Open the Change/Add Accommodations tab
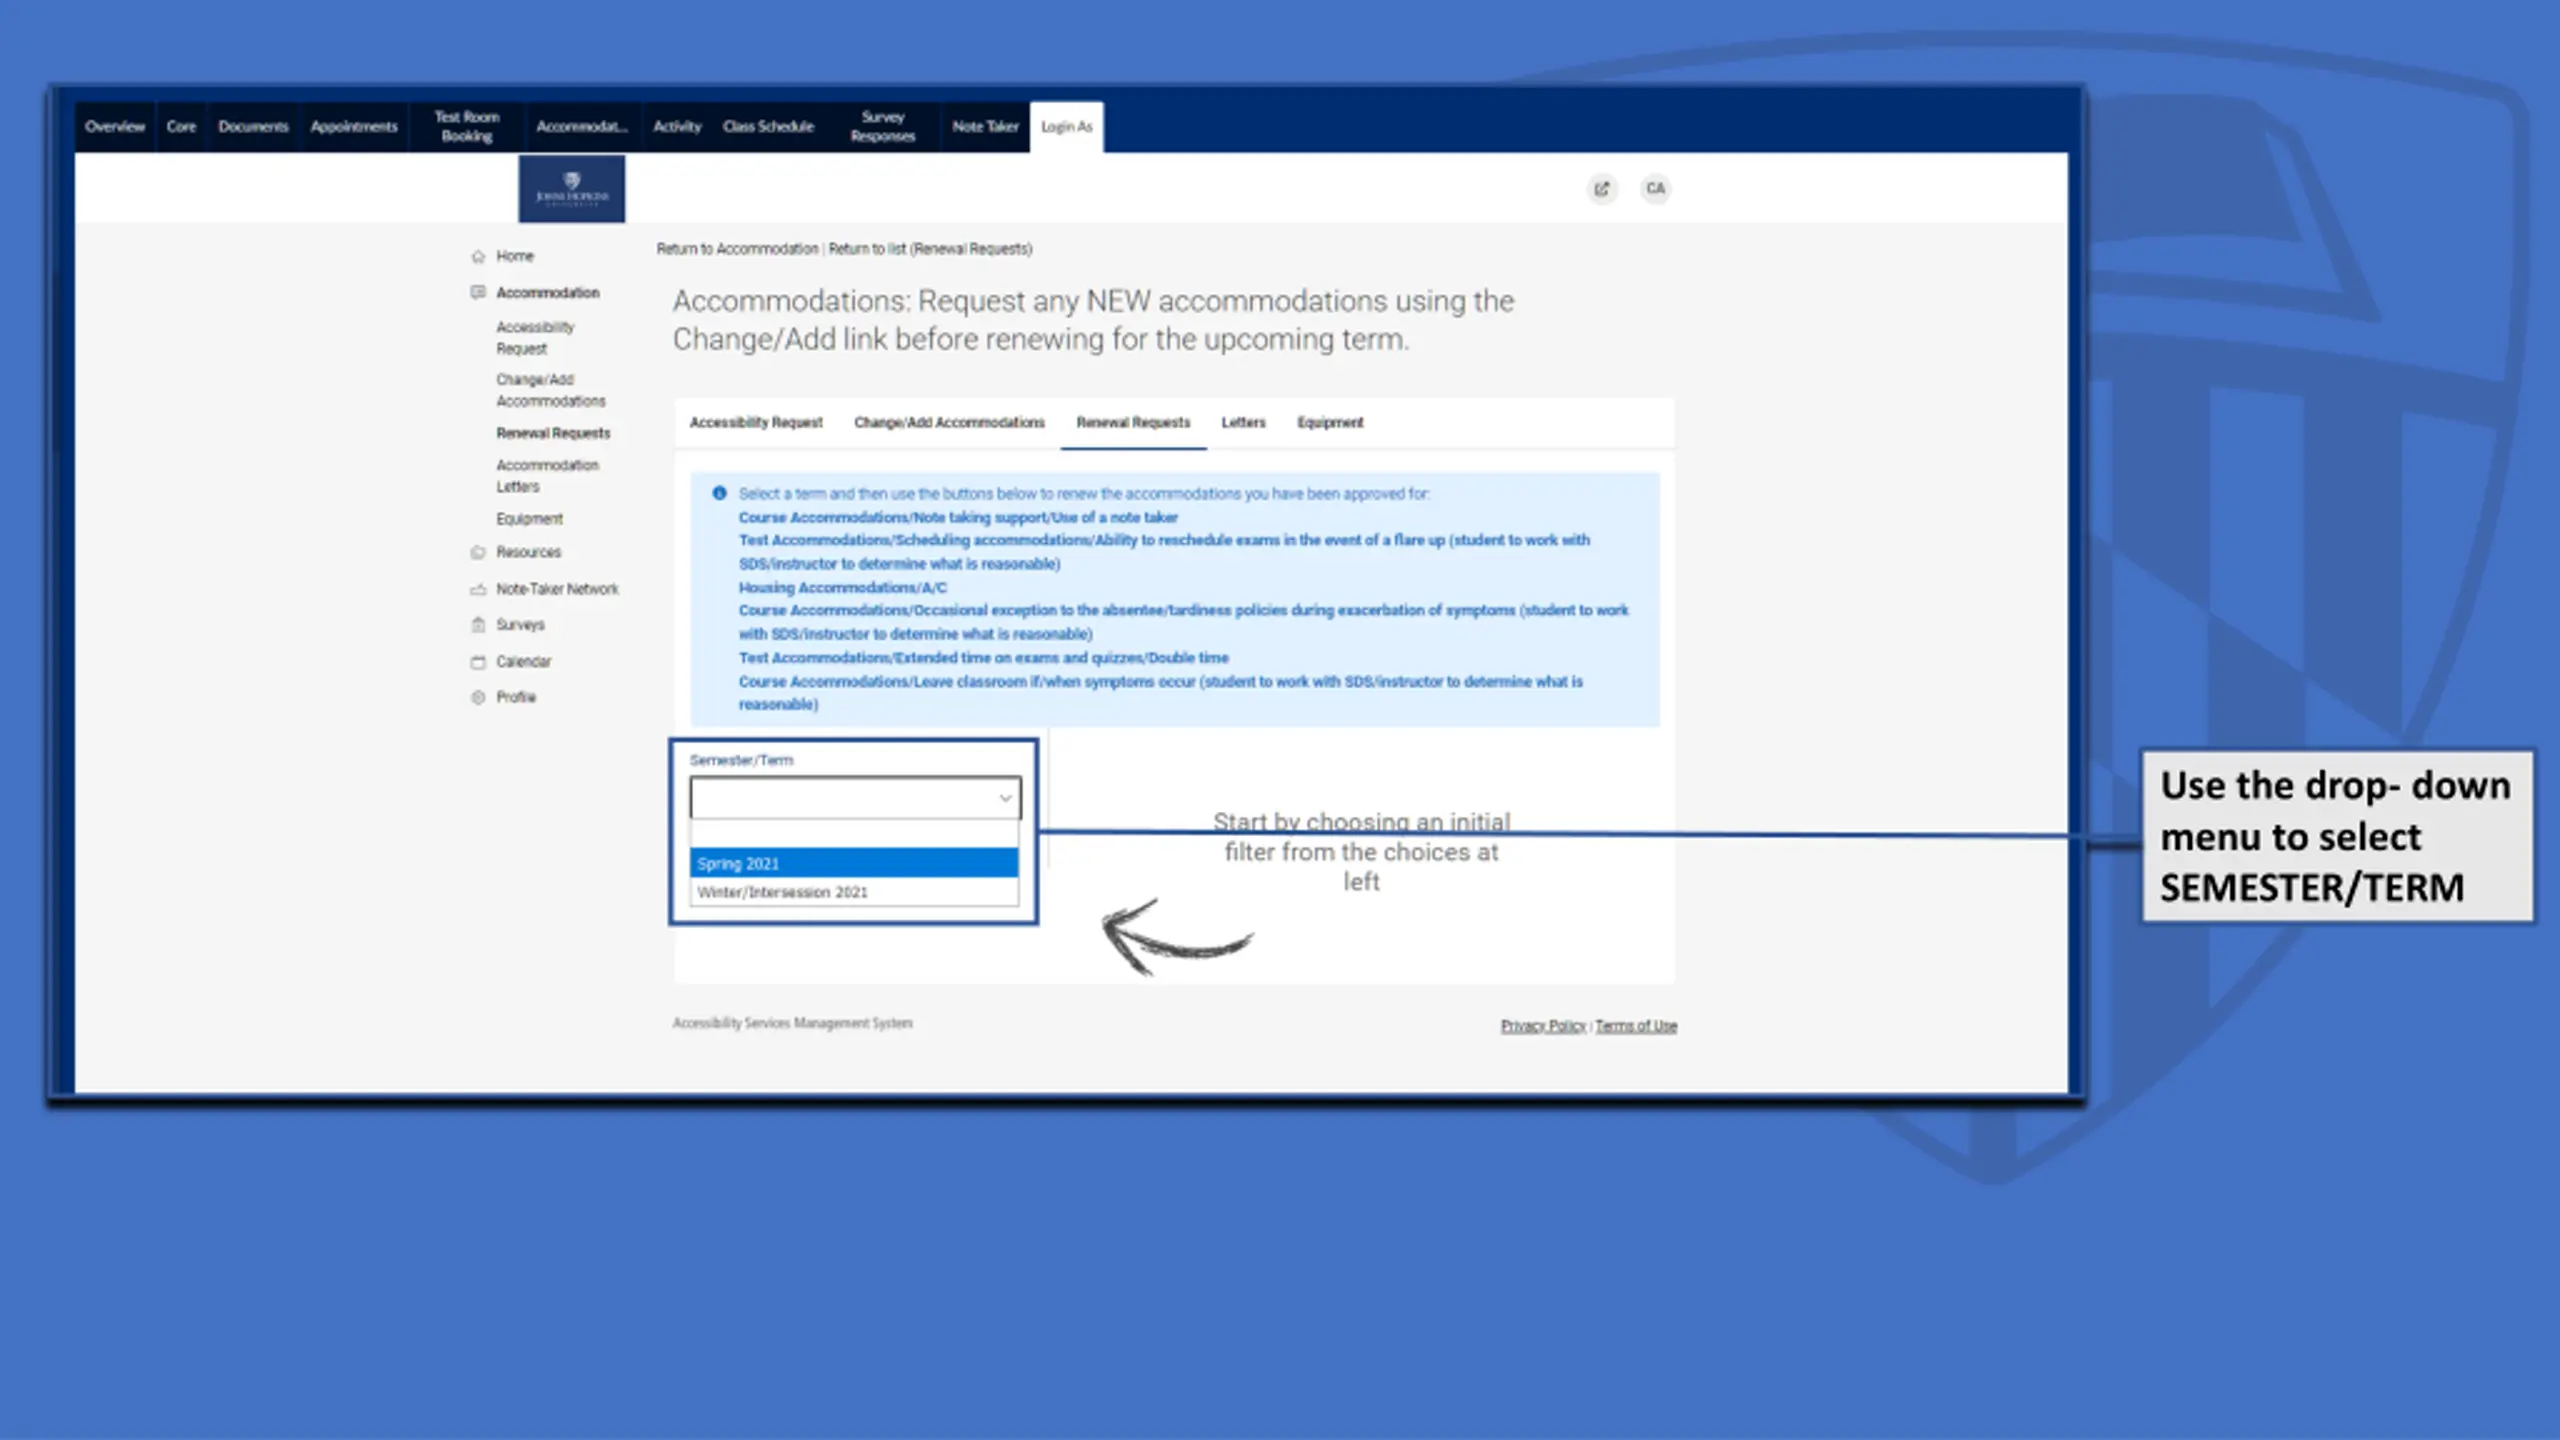This screenshot has height=1440, width=2560. 948,422
